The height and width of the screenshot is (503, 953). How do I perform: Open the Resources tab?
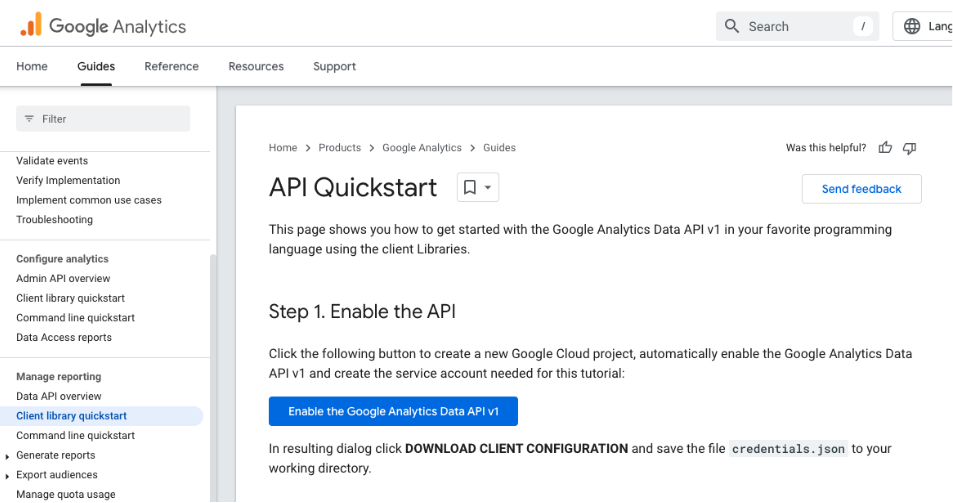(256, 66)
